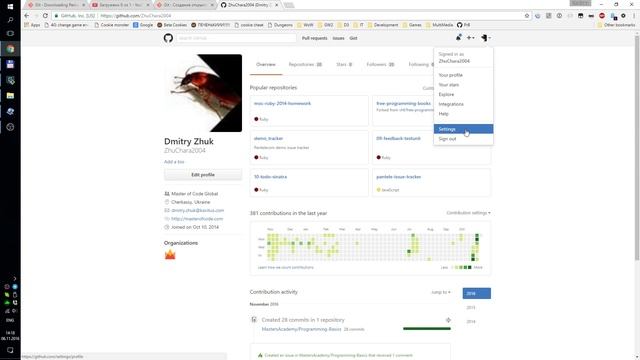Image resolution: width=640 pixels, height=360 pixels.
Task: Click the red Adblock extension icon
Action: click(602, 16)
